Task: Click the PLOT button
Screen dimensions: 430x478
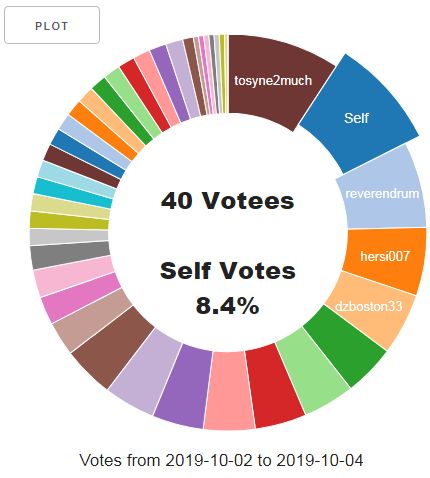Action: (52, 25)
